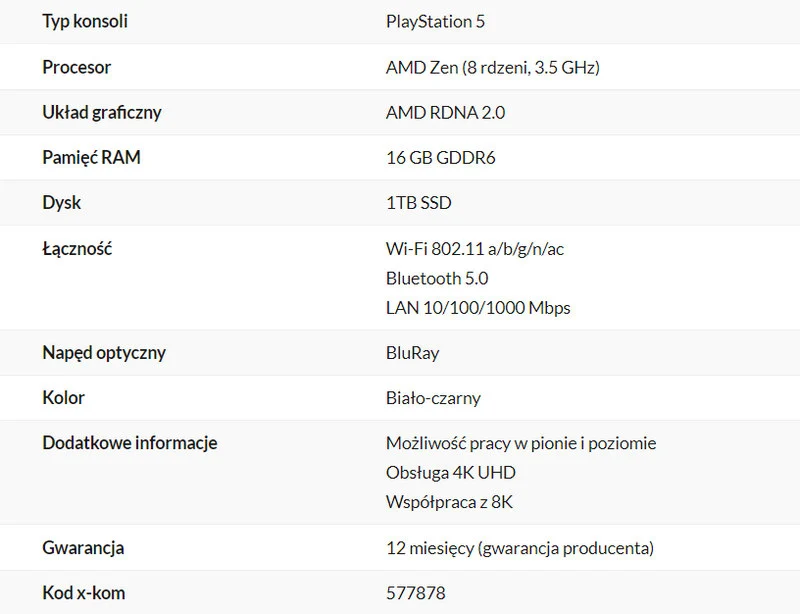The height and width of the screenshot is (614, 800).
Task: Click the "Procesor" row label
Action: pyautogui.click(x=76, y=67)
